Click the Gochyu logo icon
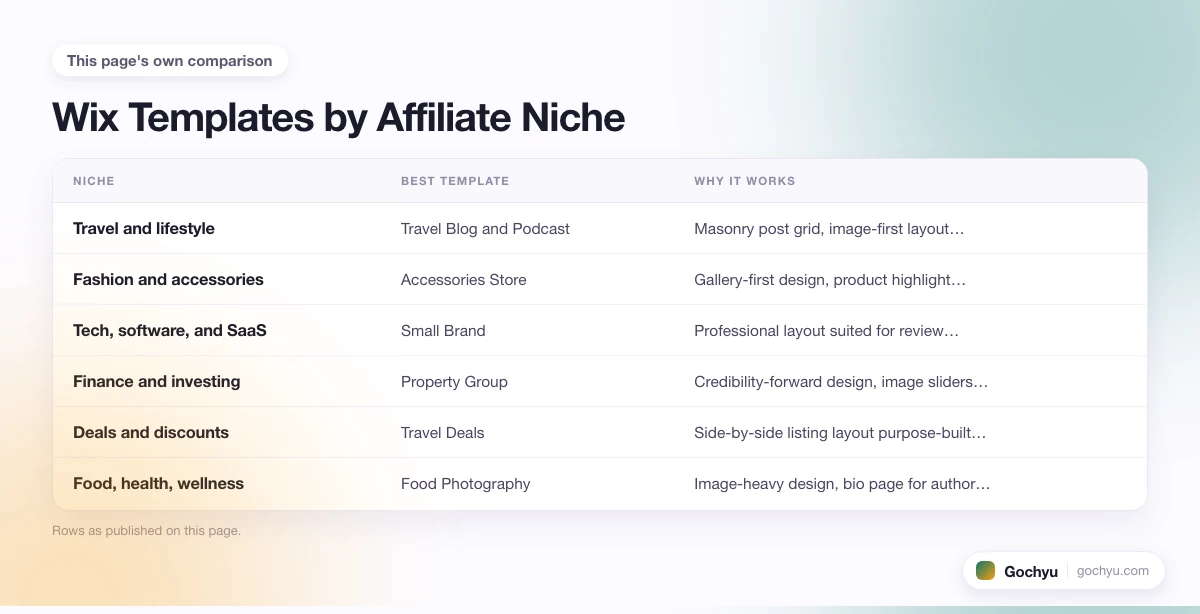Viewport: 1200px width, 614px height. click(985, 571)
